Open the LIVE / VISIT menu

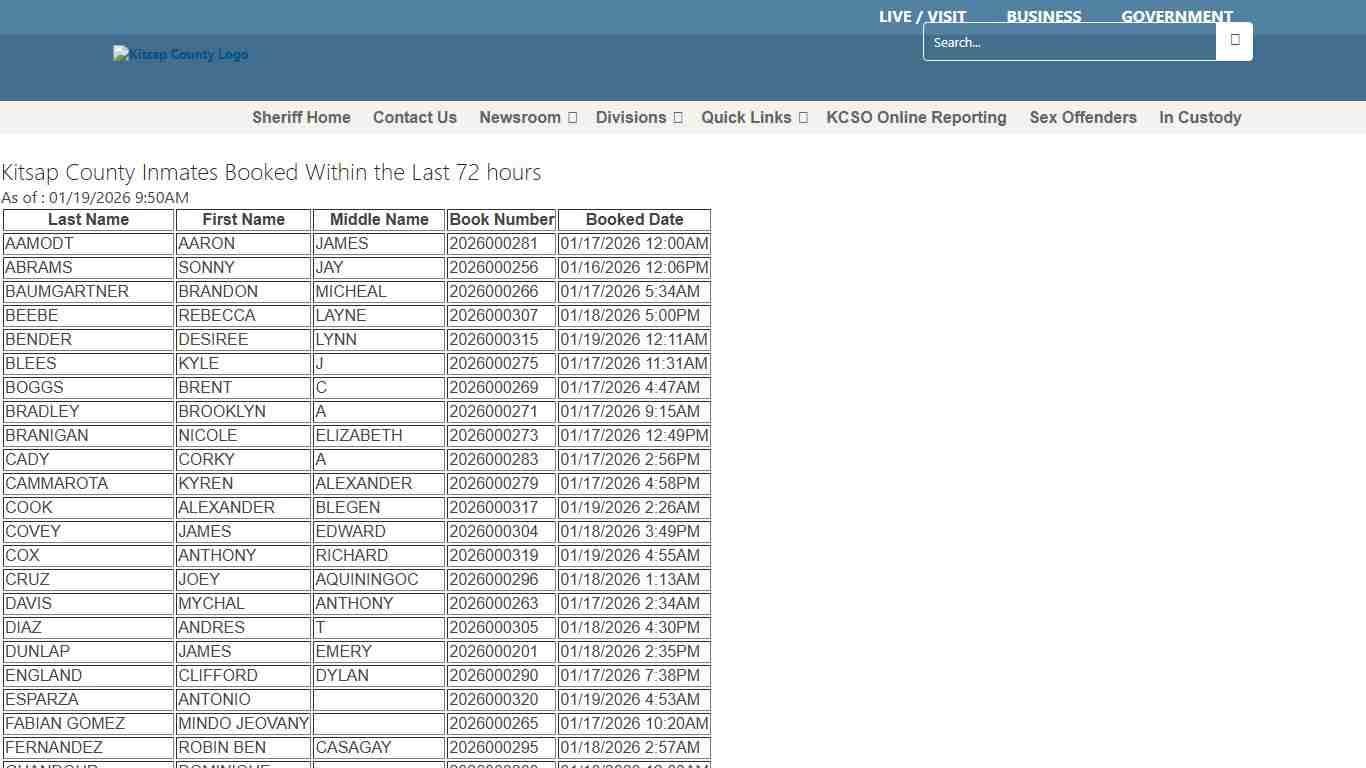point(922,16)
